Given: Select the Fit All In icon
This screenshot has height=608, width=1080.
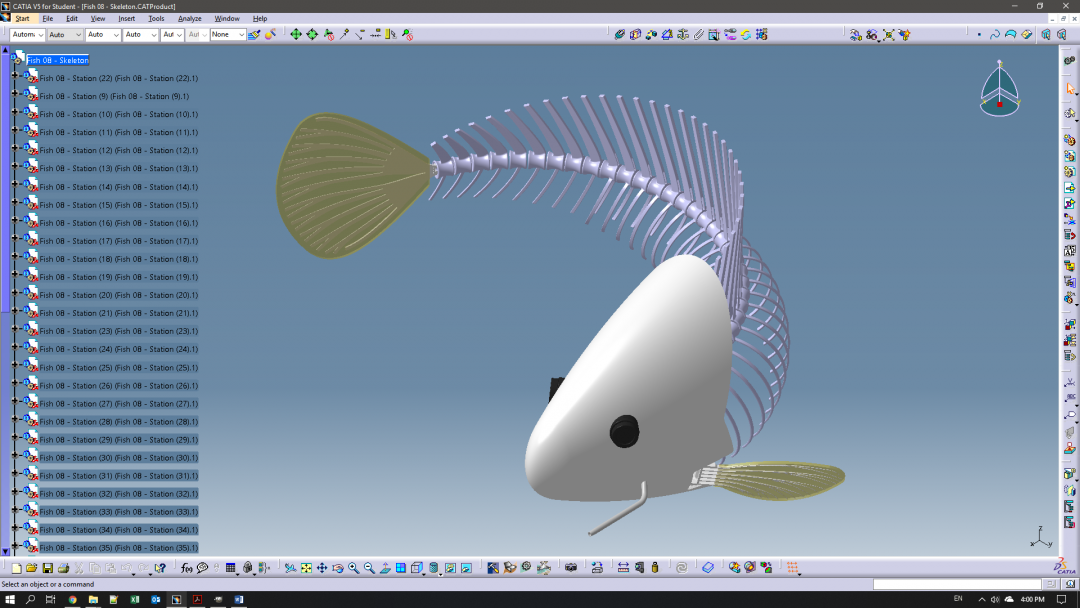Looking at the screenshot, I should point(305,570).
